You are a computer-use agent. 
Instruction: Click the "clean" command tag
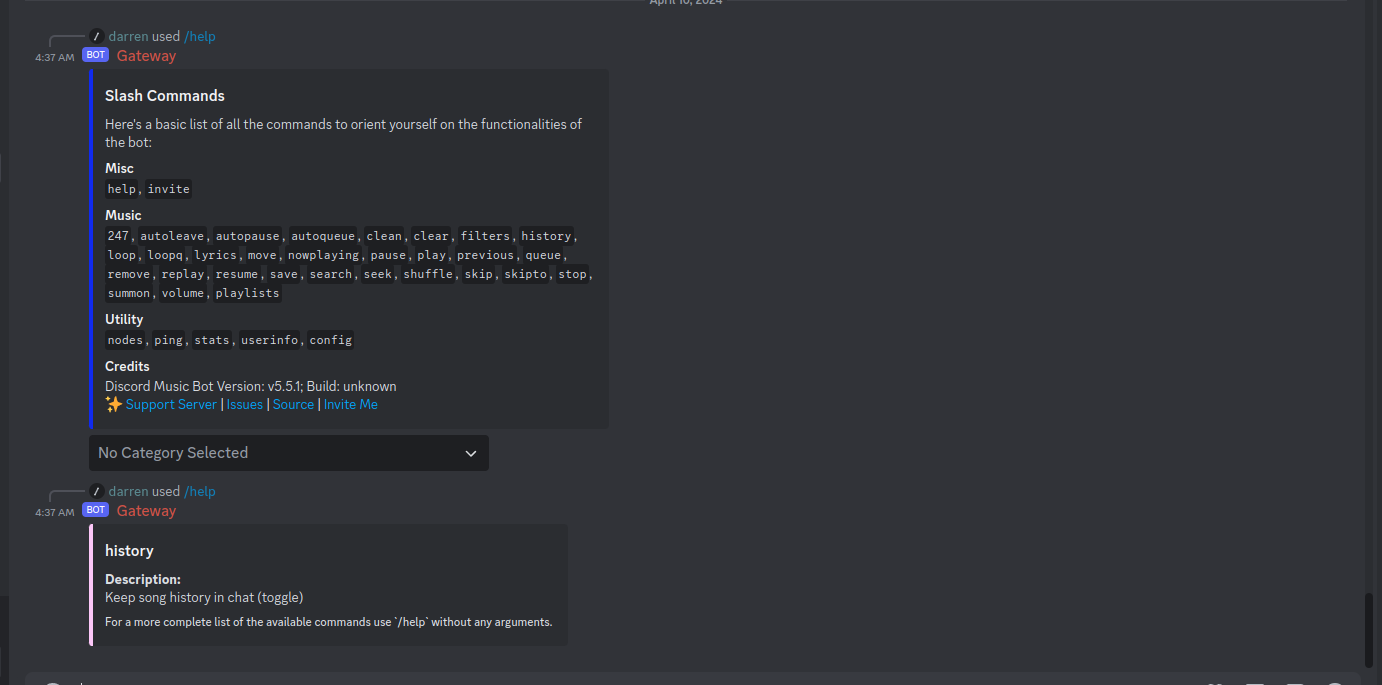pyautogui.click(x=384, y=236)
